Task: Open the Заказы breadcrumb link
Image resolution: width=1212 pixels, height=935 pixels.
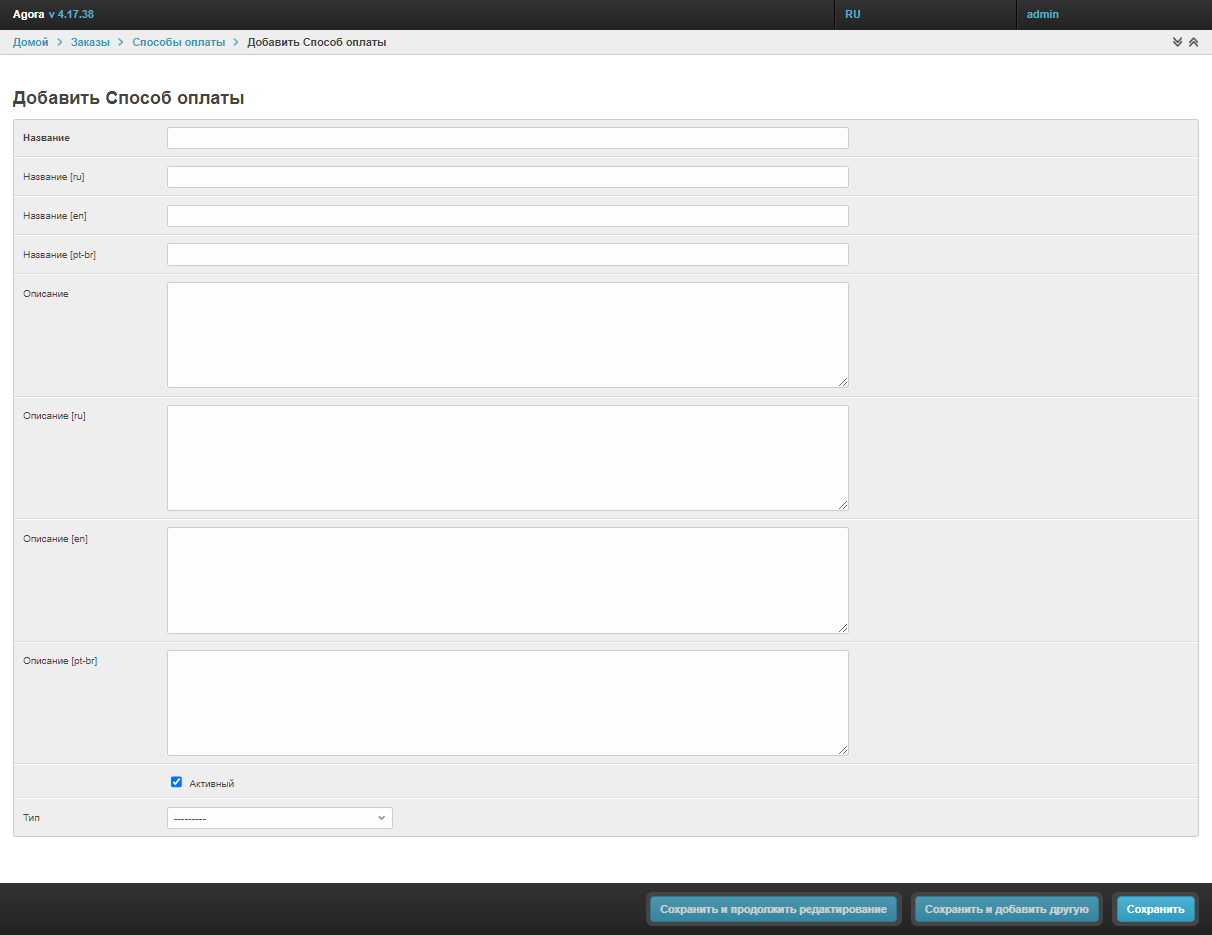Action: (90, 42)
